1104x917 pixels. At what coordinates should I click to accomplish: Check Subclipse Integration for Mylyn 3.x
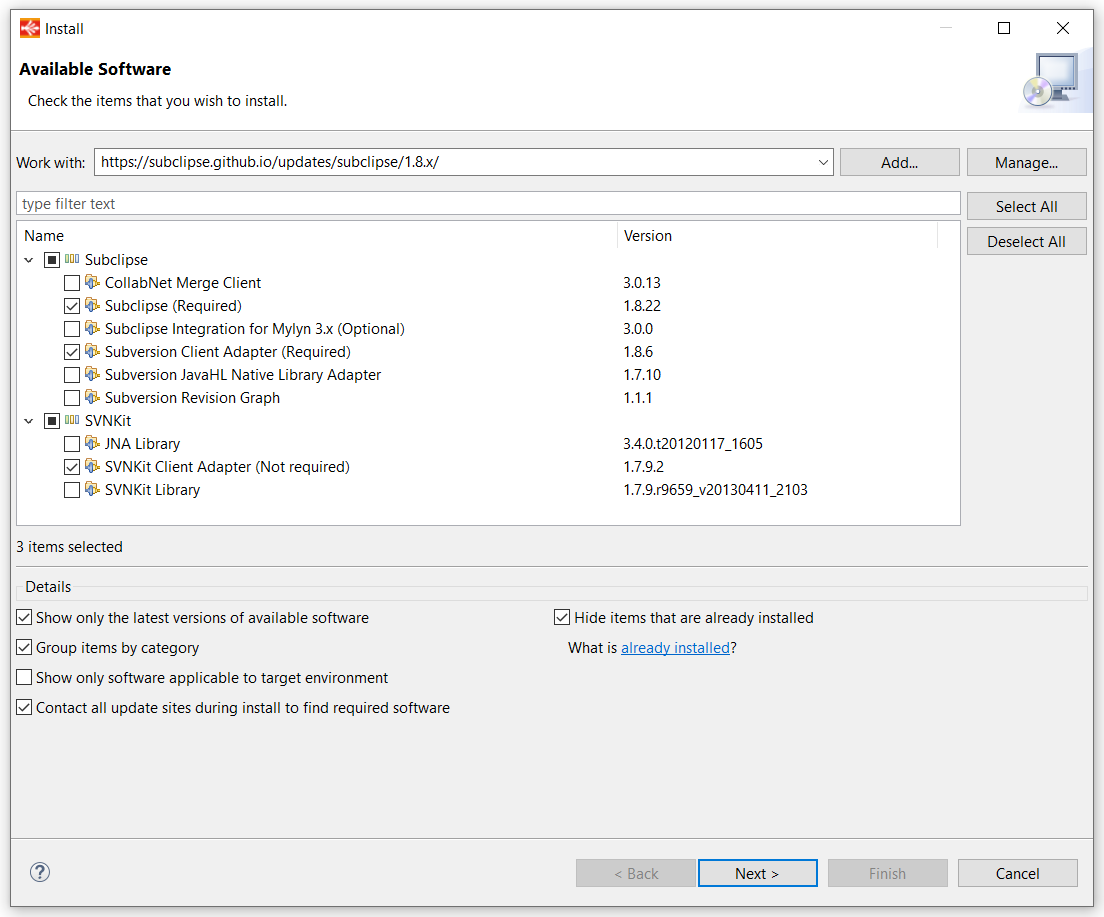click(72, 329)
